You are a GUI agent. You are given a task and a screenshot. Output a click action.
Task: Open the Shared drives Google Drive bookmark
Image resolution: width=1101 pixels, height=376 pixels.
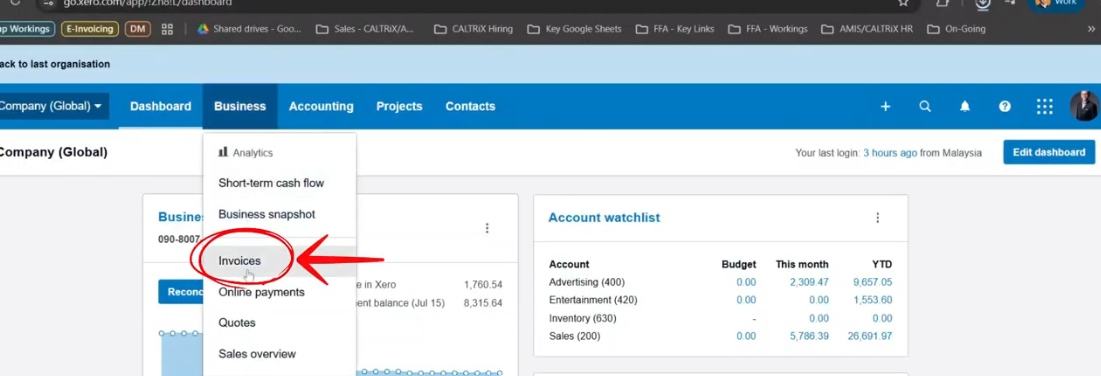[x=249, y=29]
